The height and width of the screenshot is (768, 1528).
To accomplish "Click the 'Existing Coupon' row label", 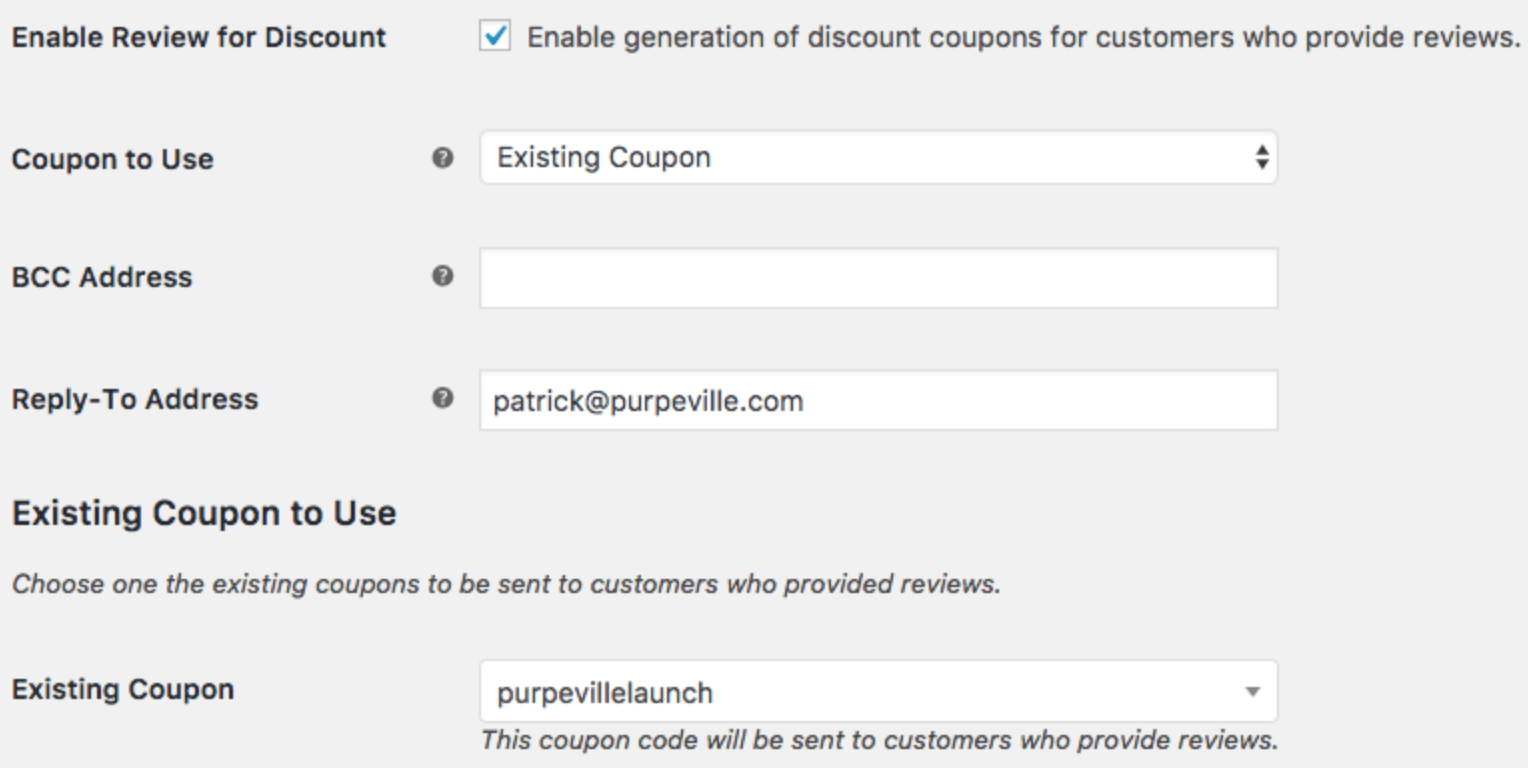I will coord(122,690).
